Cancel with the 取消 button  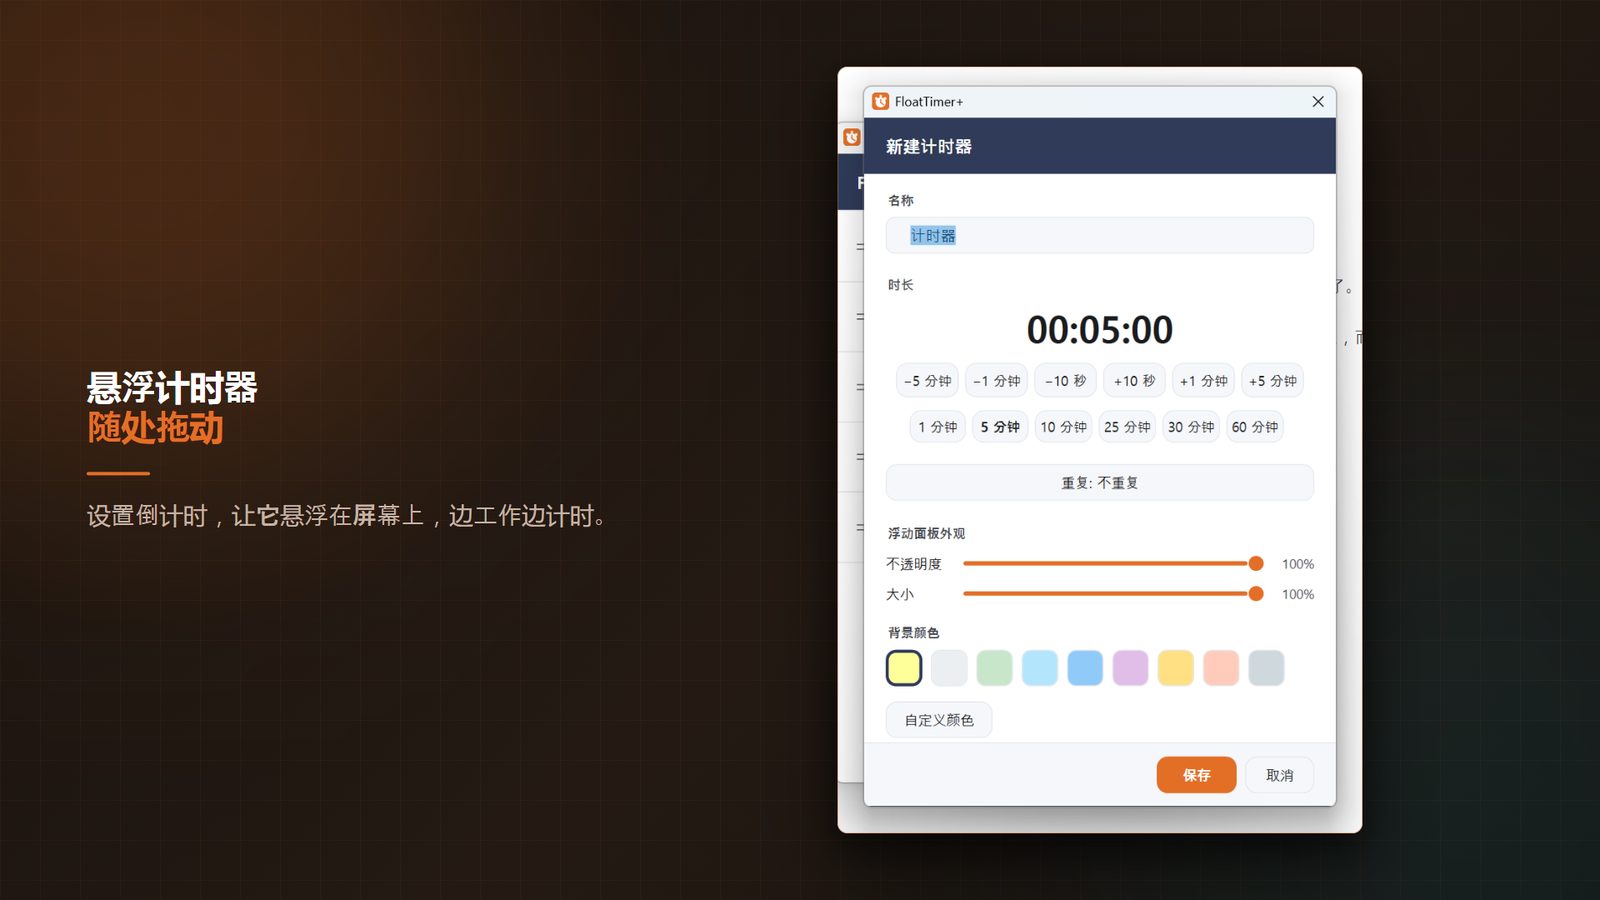(1279, 775)
